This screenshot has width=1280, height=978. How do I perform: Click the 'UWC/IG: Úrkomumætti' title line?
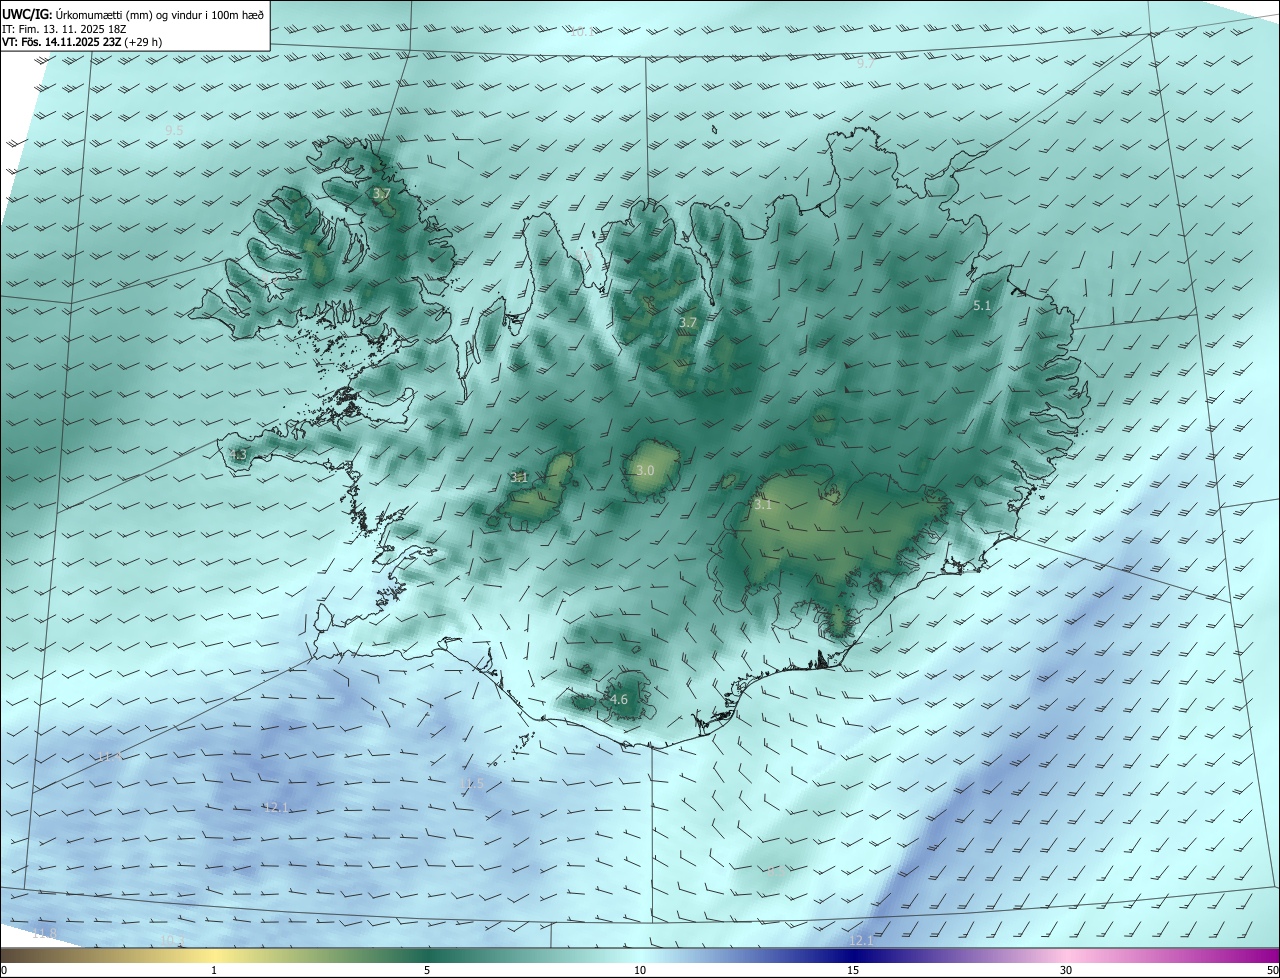pyautogui.click(x=133, y=13)
